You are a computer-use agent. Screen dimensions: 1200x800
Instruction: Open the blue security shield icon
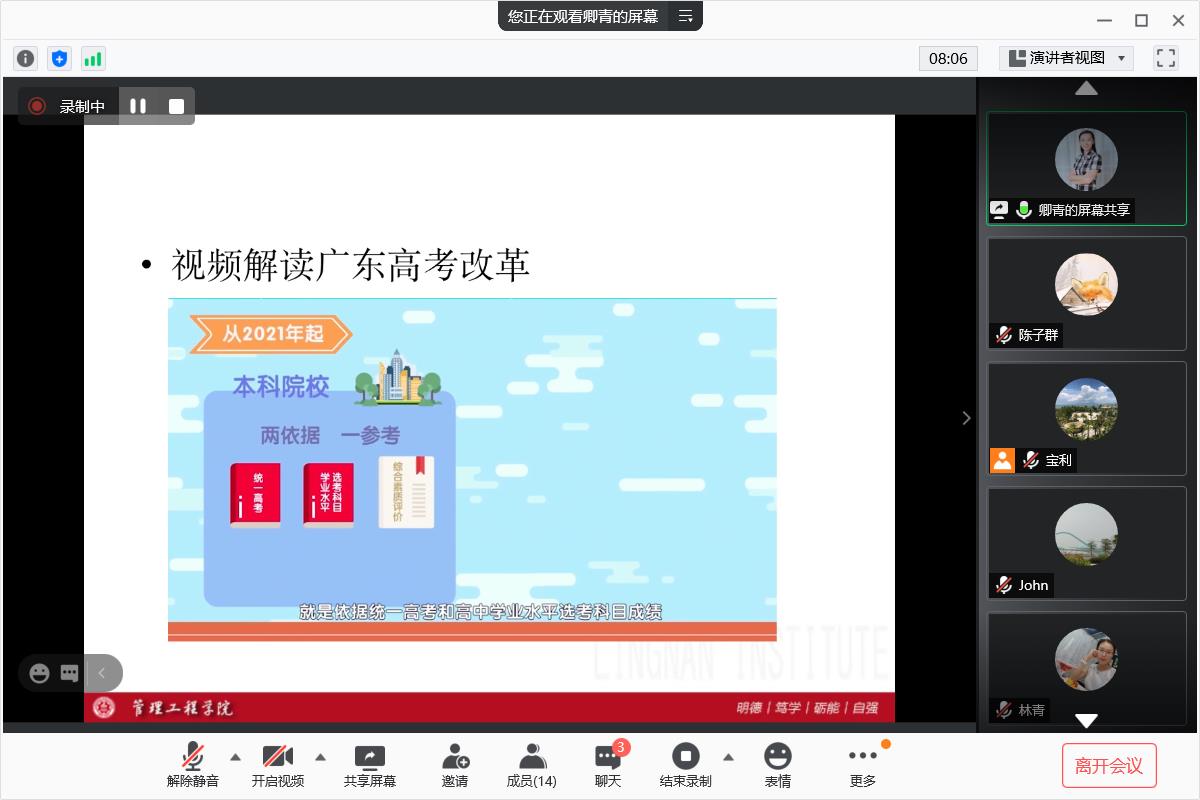[x=60, y=58]
